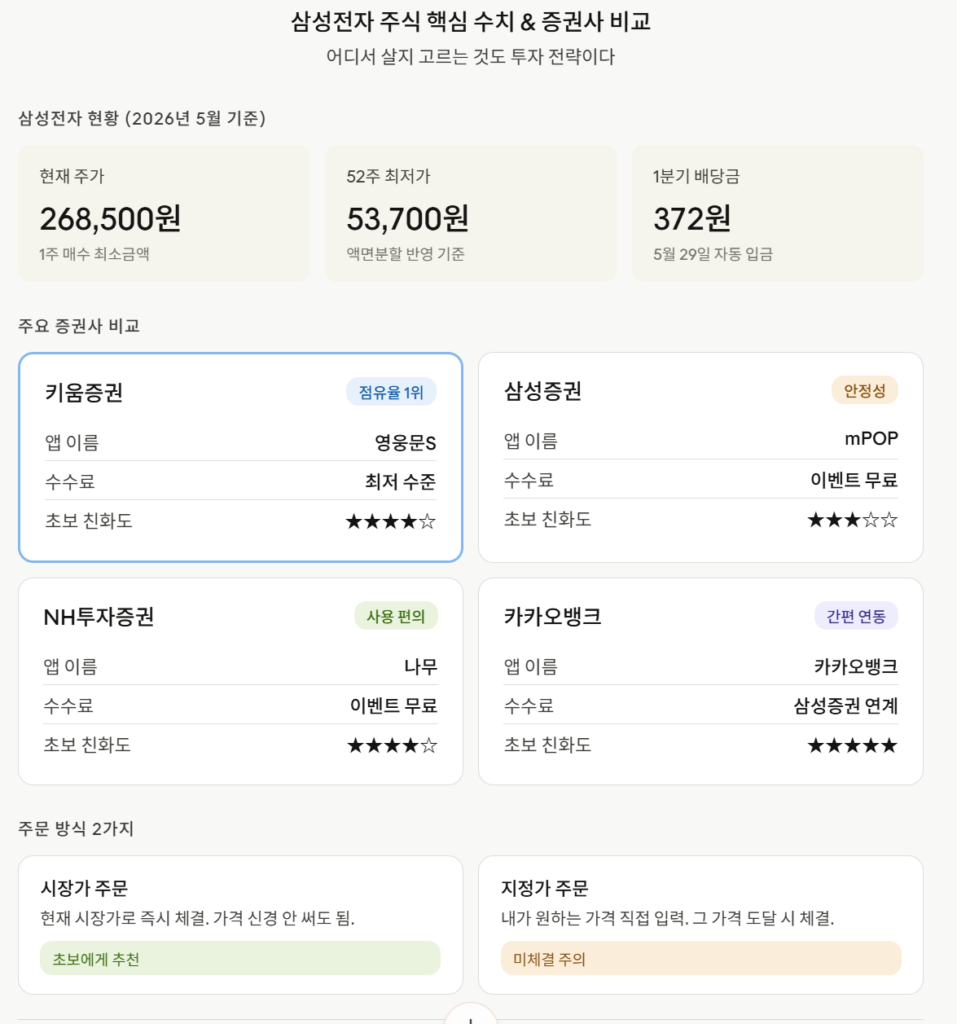Viewport: 957px width, 1024px height.
Task: Click the 사용 편의 badge
Action: 395,616
